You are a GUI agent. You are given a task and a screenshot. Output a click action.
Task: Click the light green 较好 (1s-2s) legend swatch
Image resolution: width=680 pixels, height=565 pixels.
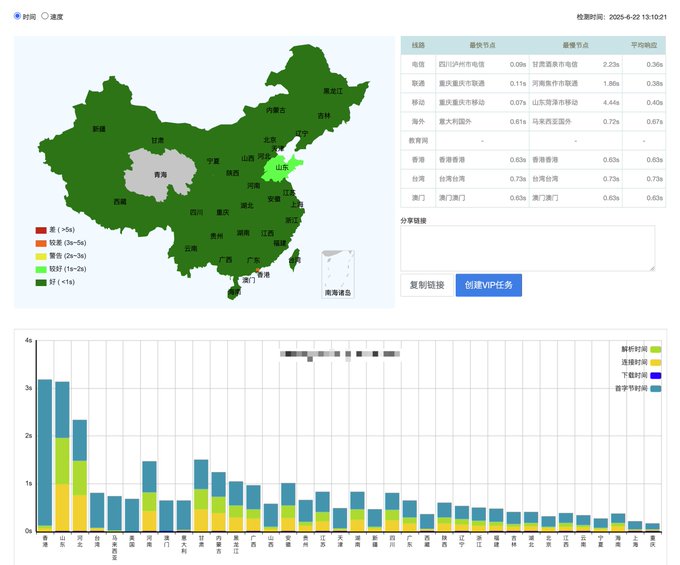coord(41,269)
